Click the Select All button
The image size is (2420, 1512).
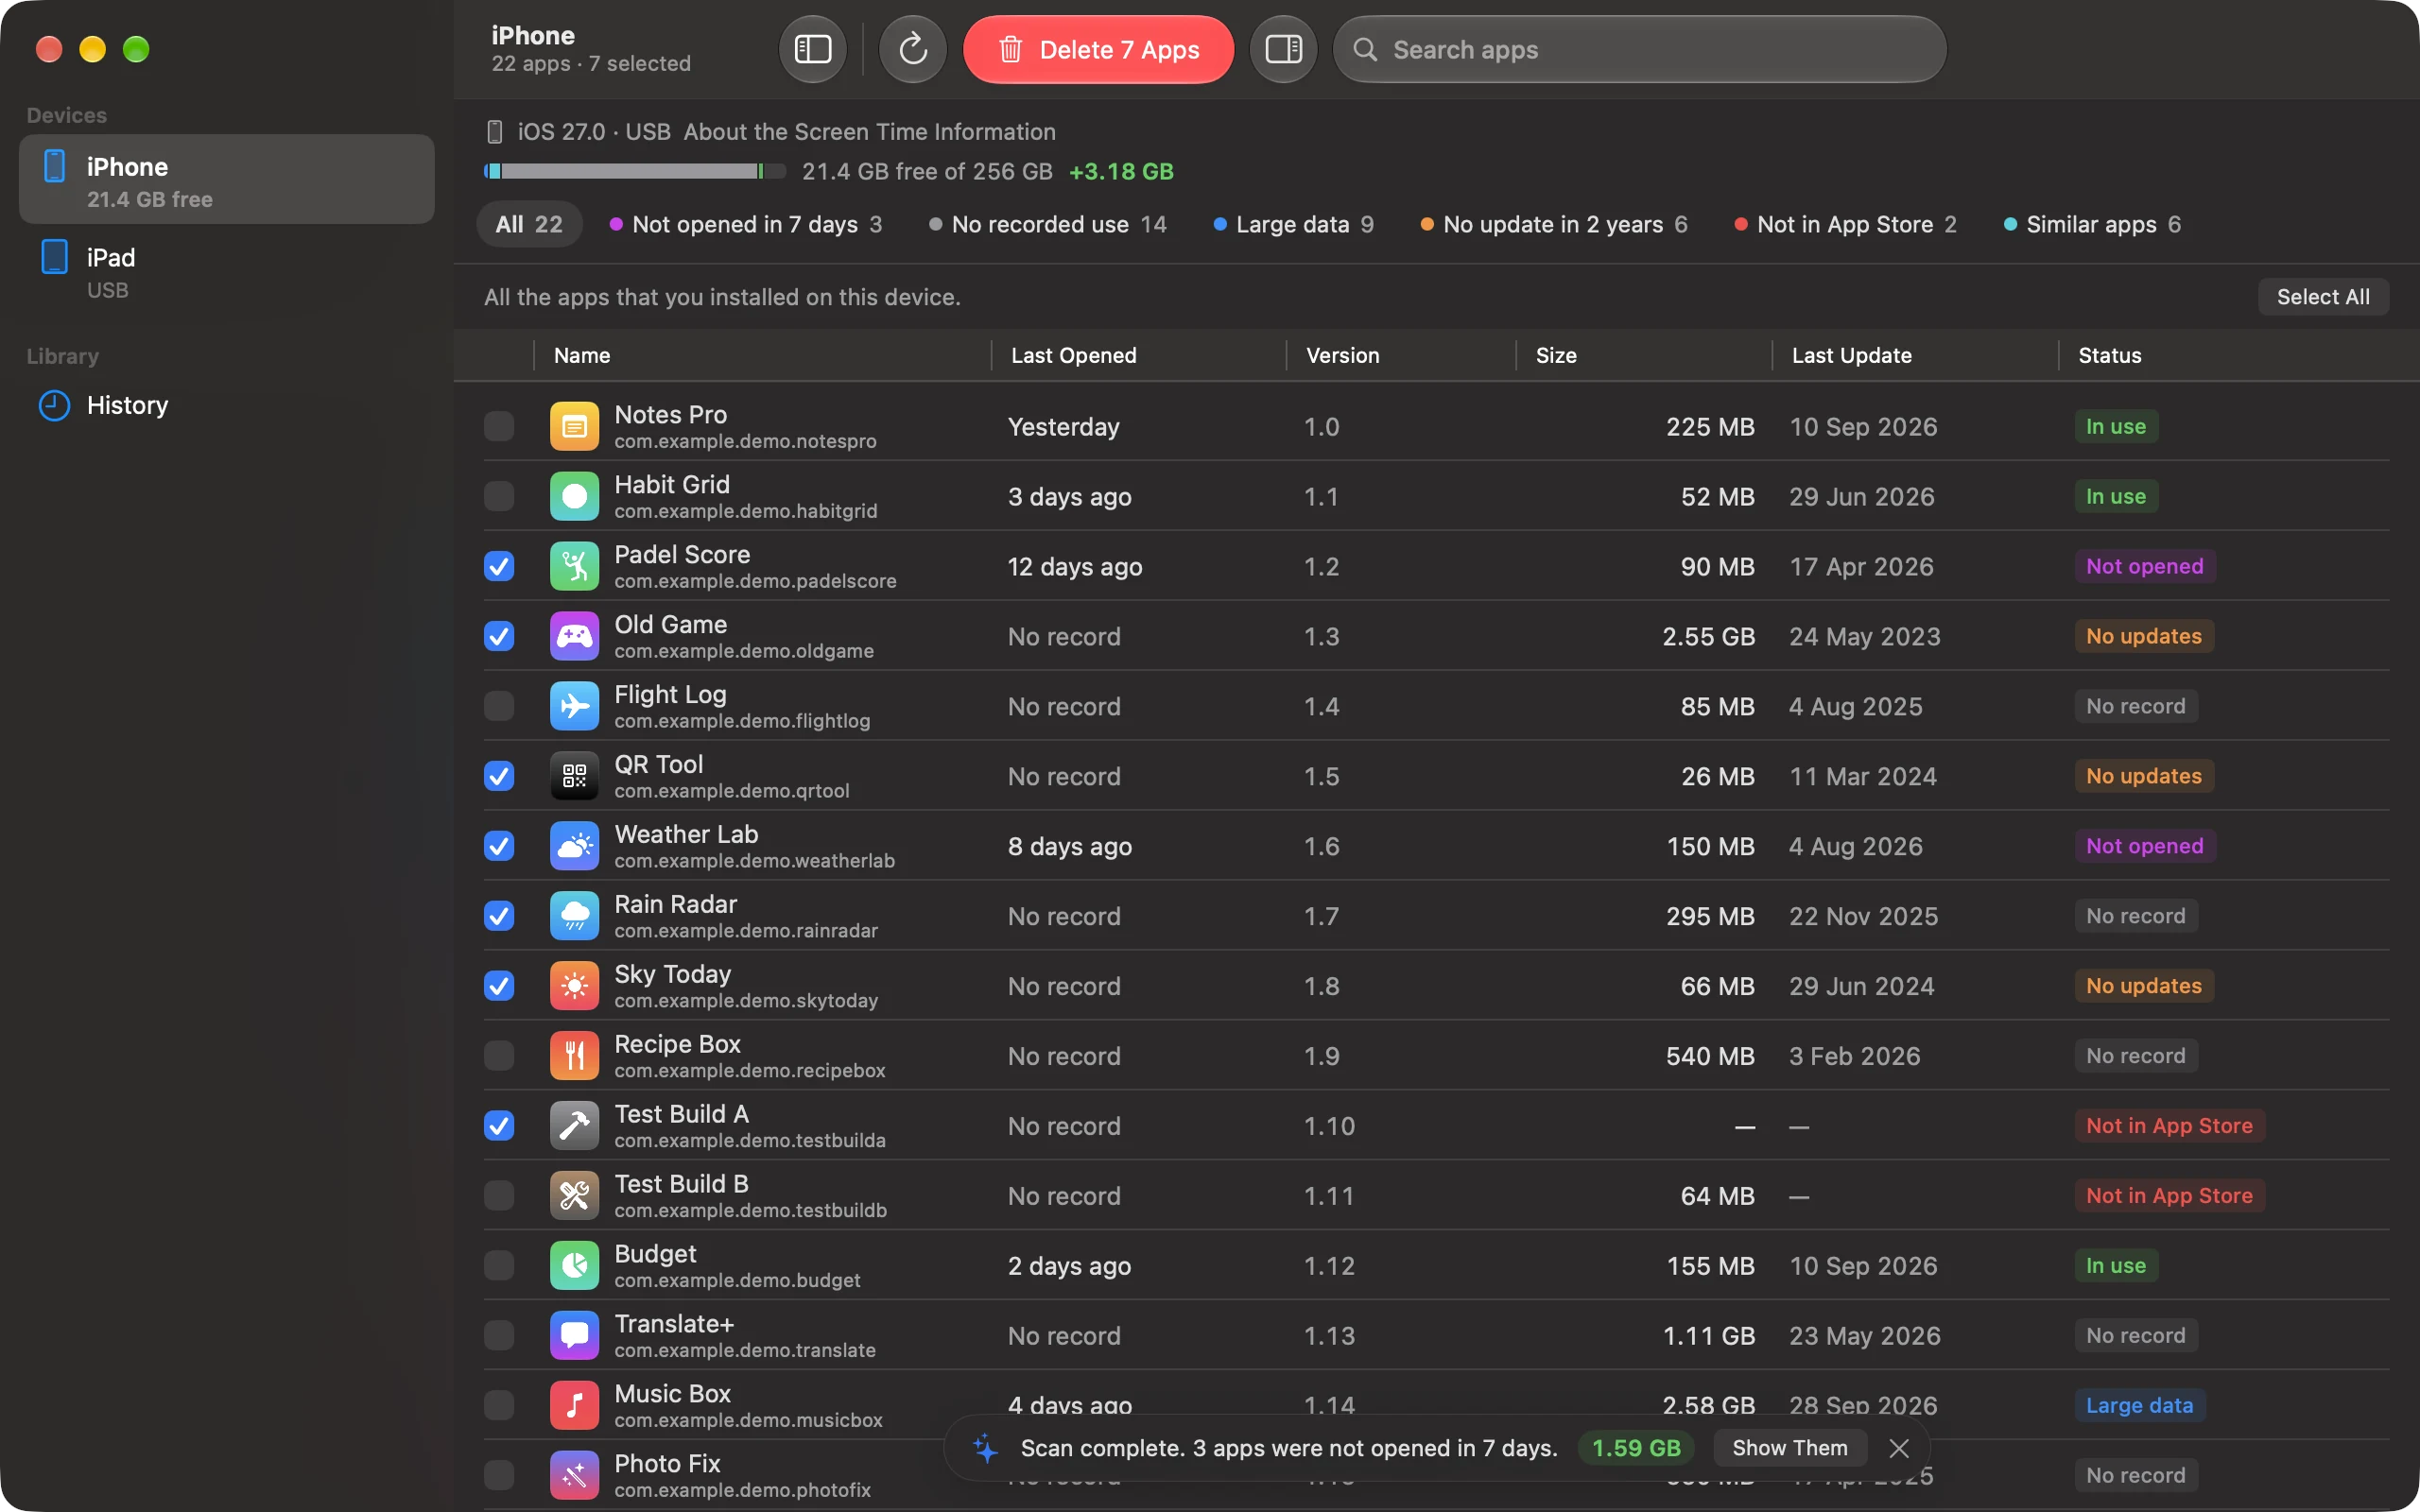2322,297
